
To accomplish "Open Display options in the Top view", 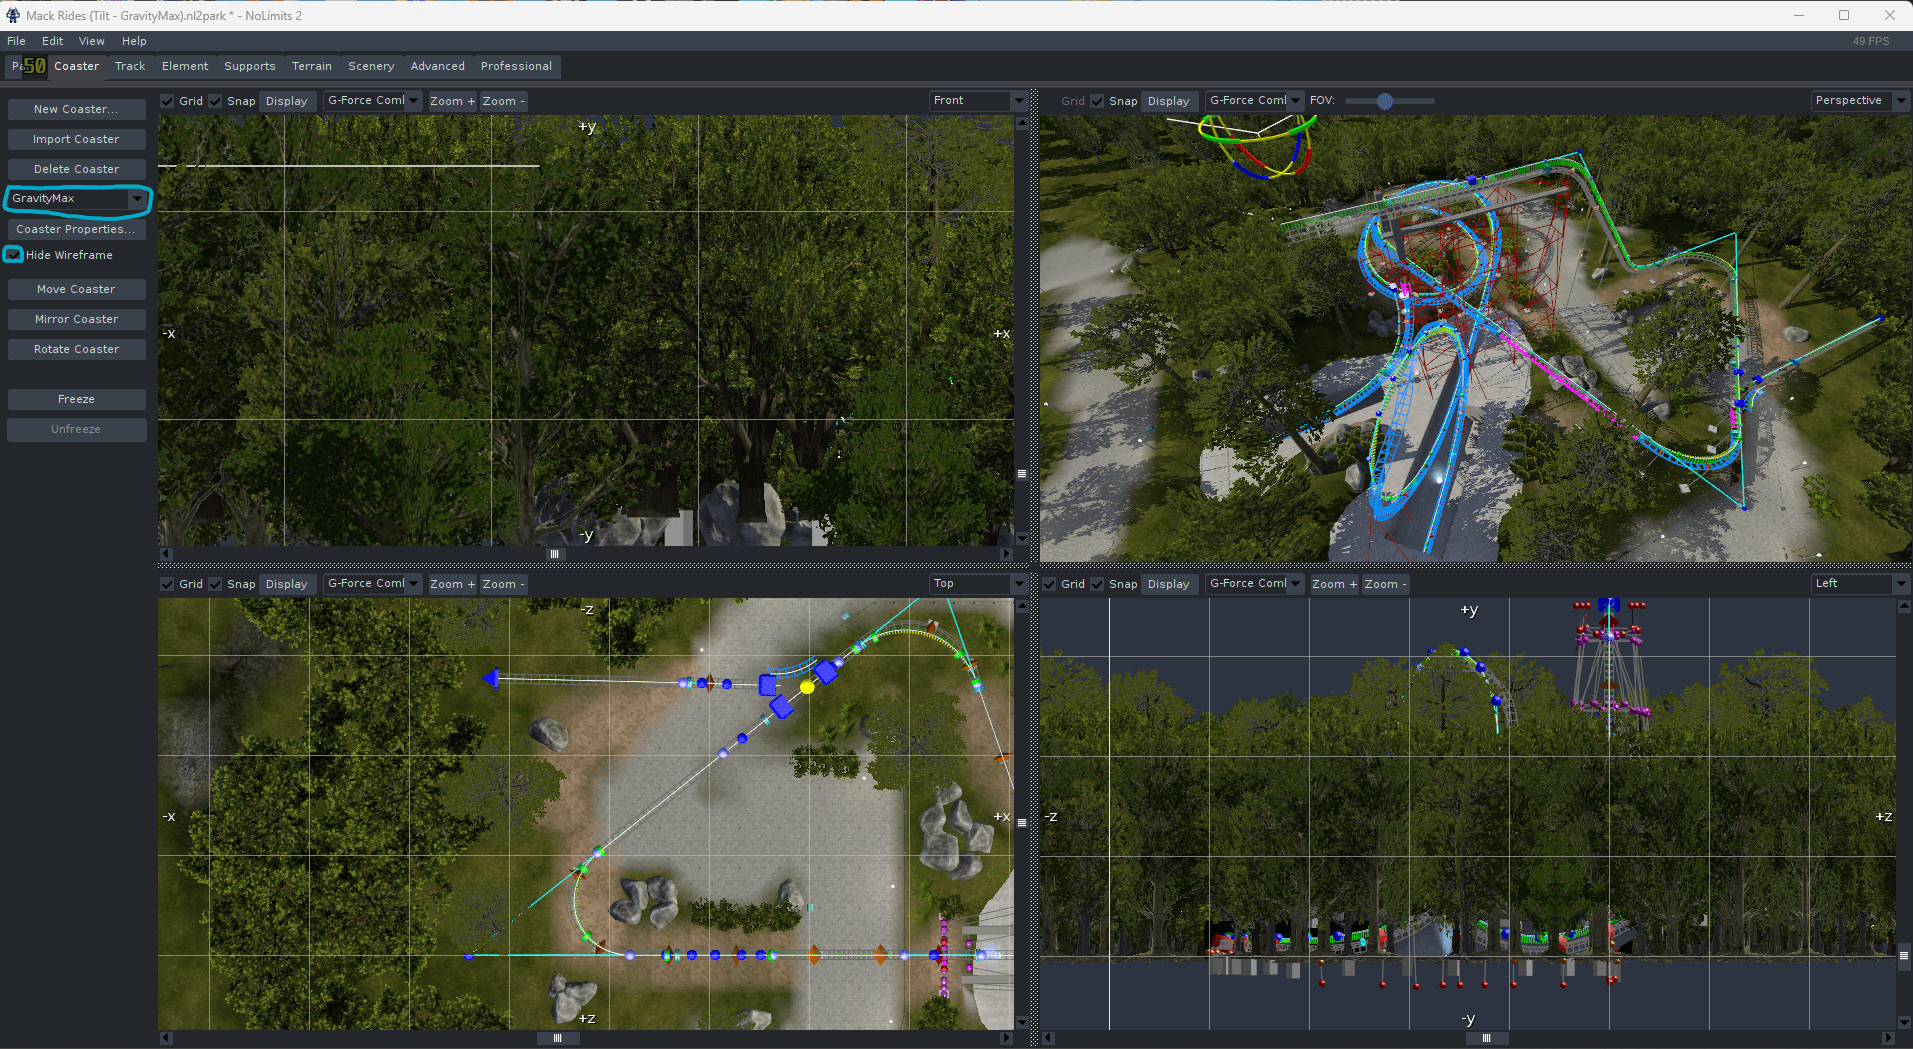I will (x=286, y=584).
